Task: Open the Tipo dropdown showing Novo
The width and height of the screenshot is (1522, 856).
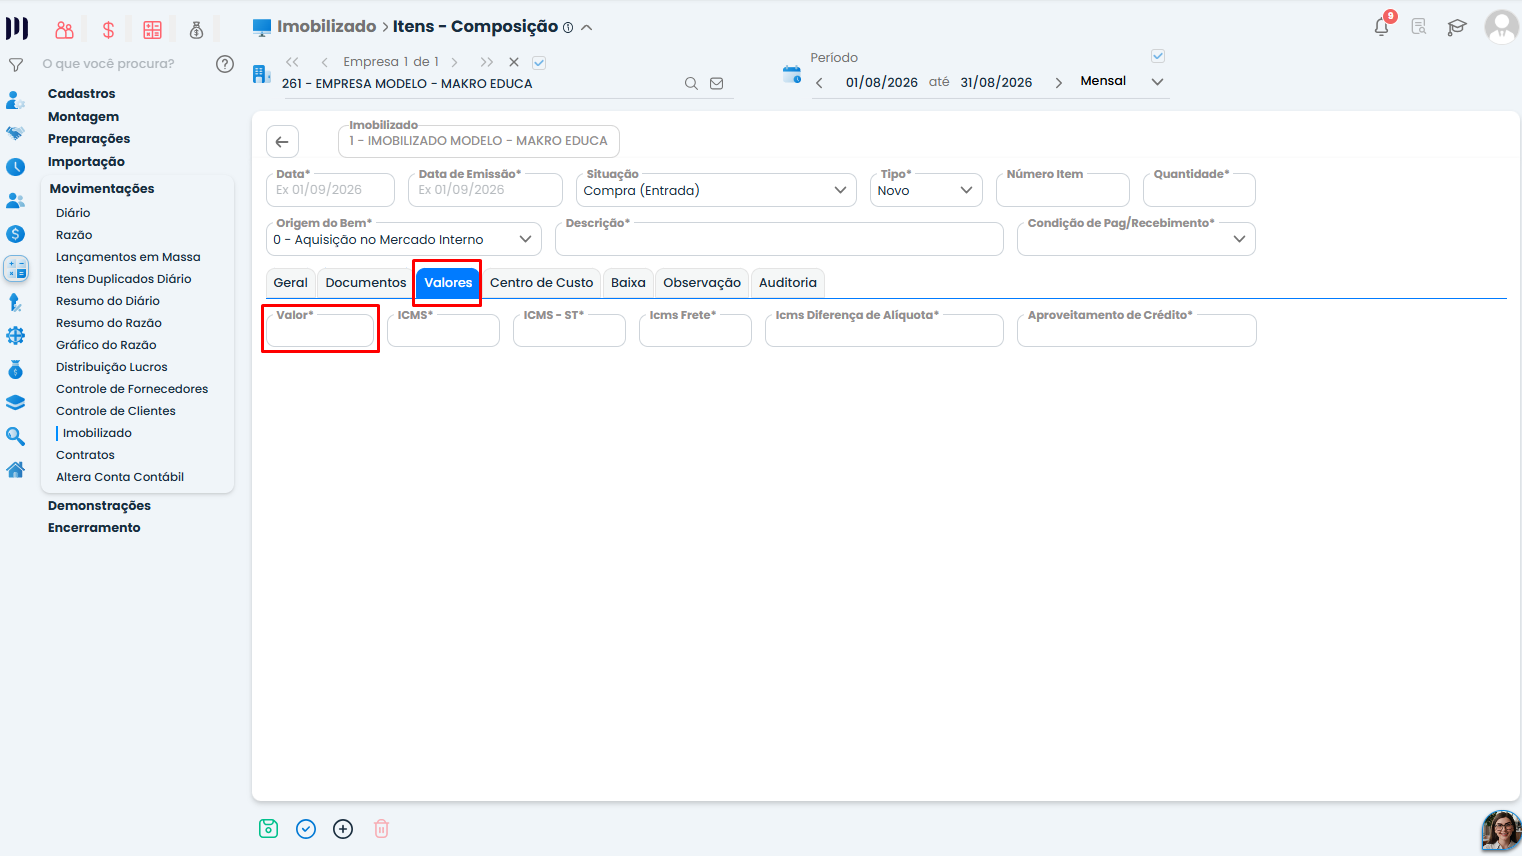Action: pos(926,190)
